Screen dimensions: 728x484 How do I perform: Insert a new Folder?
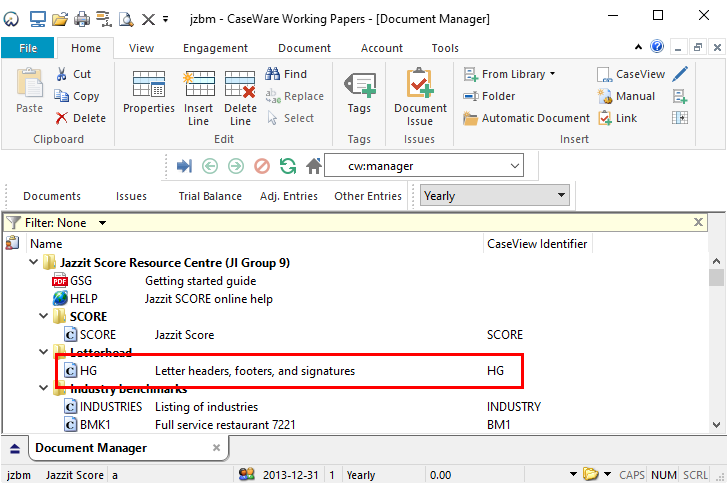(489, 96)
